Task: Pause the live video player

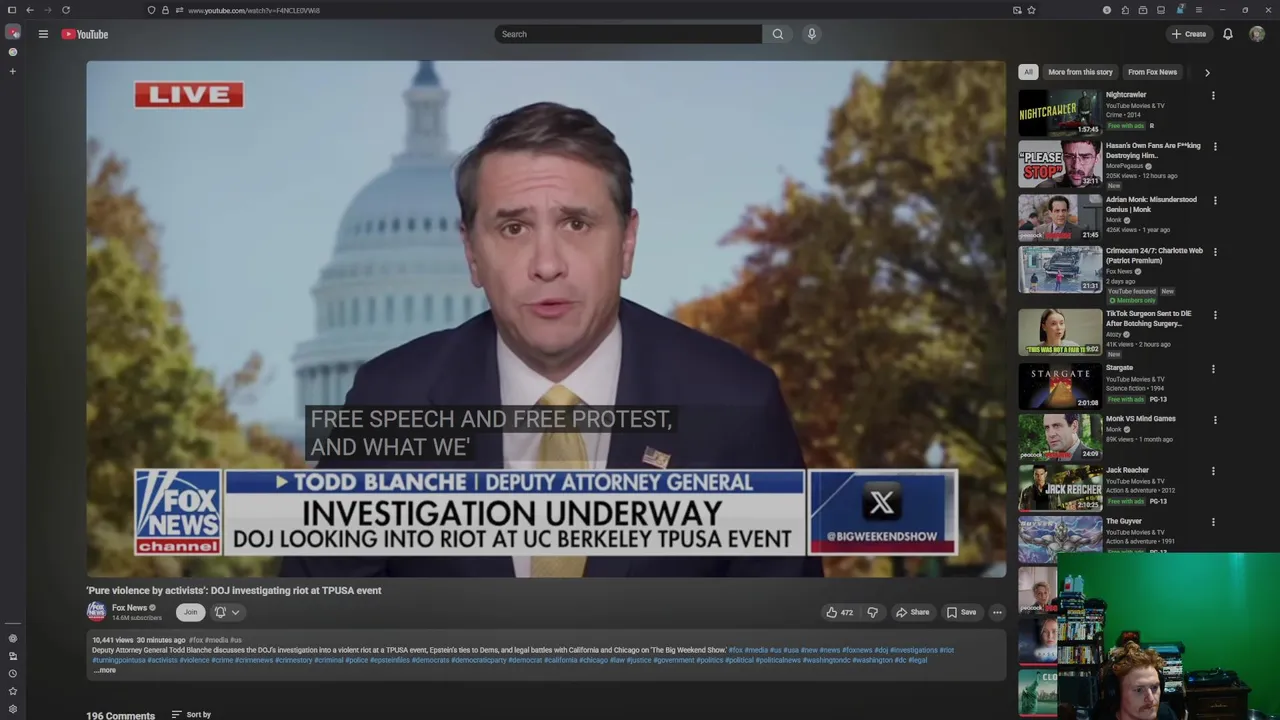Action: [546, 319]
